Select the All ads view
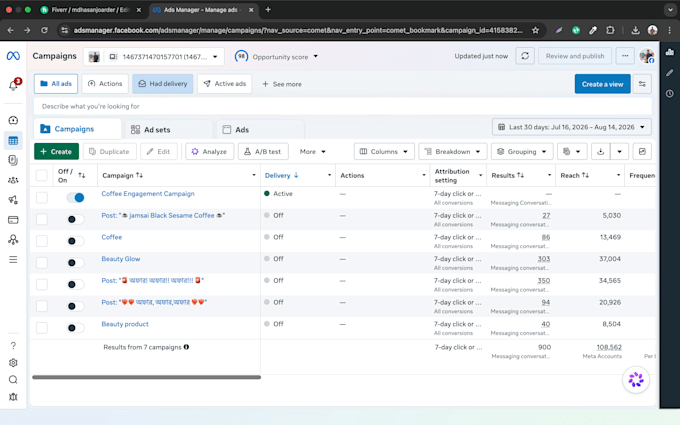Viewport: 680px width, 425px height. [x=56, y=84]
